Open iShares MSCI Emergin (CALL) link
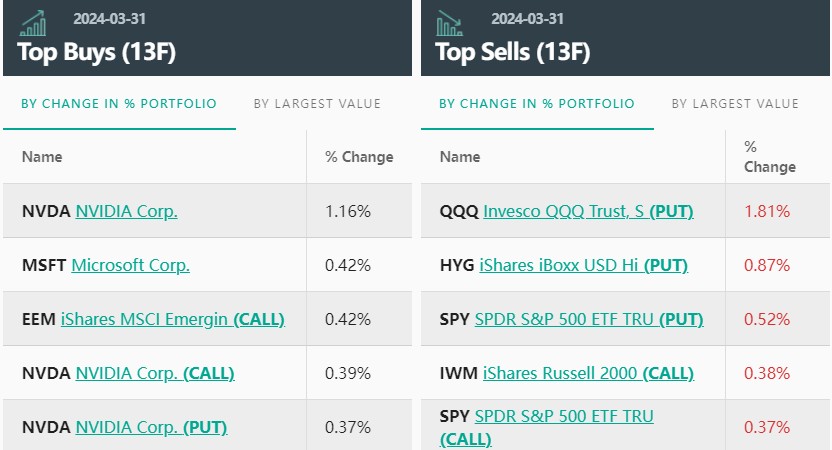Image resolution: width=832 pixels, height=450 pixels. click(x=172, y=319)
